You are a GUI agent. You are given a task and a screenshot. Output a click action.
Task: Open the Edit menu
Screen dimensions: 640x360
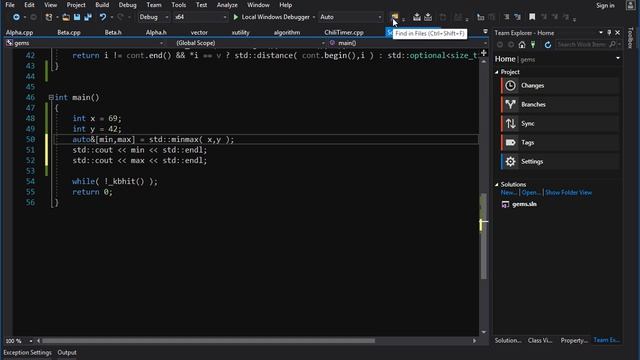coord(29,5)
